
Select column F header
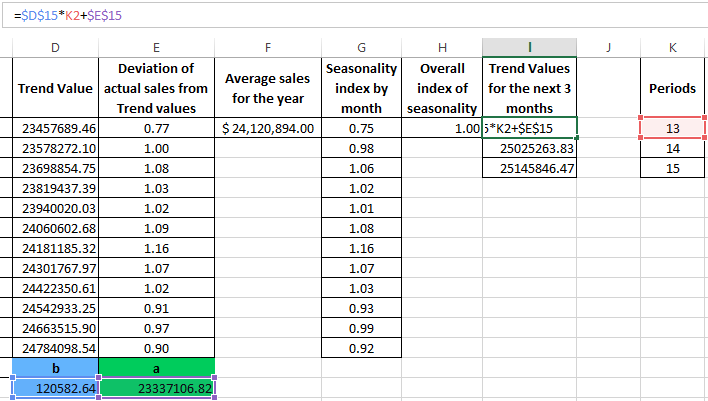point(268,47)
